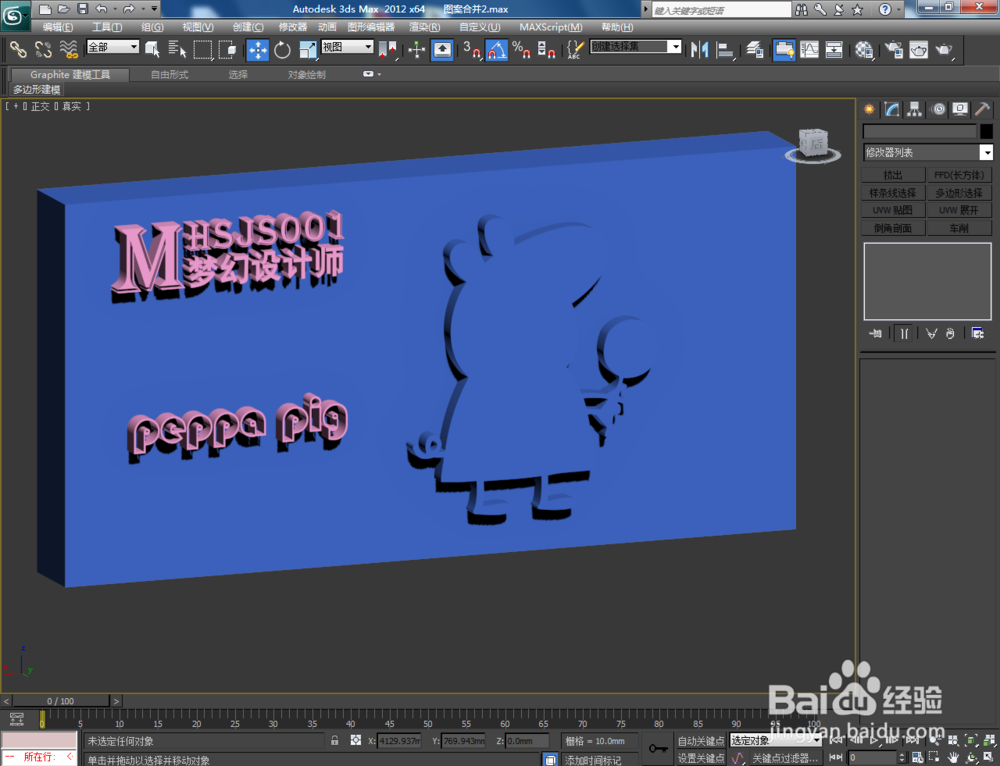Click the Undo arrow icon
This screenshot has height=766, width=1000.
(x=101, y=9)
